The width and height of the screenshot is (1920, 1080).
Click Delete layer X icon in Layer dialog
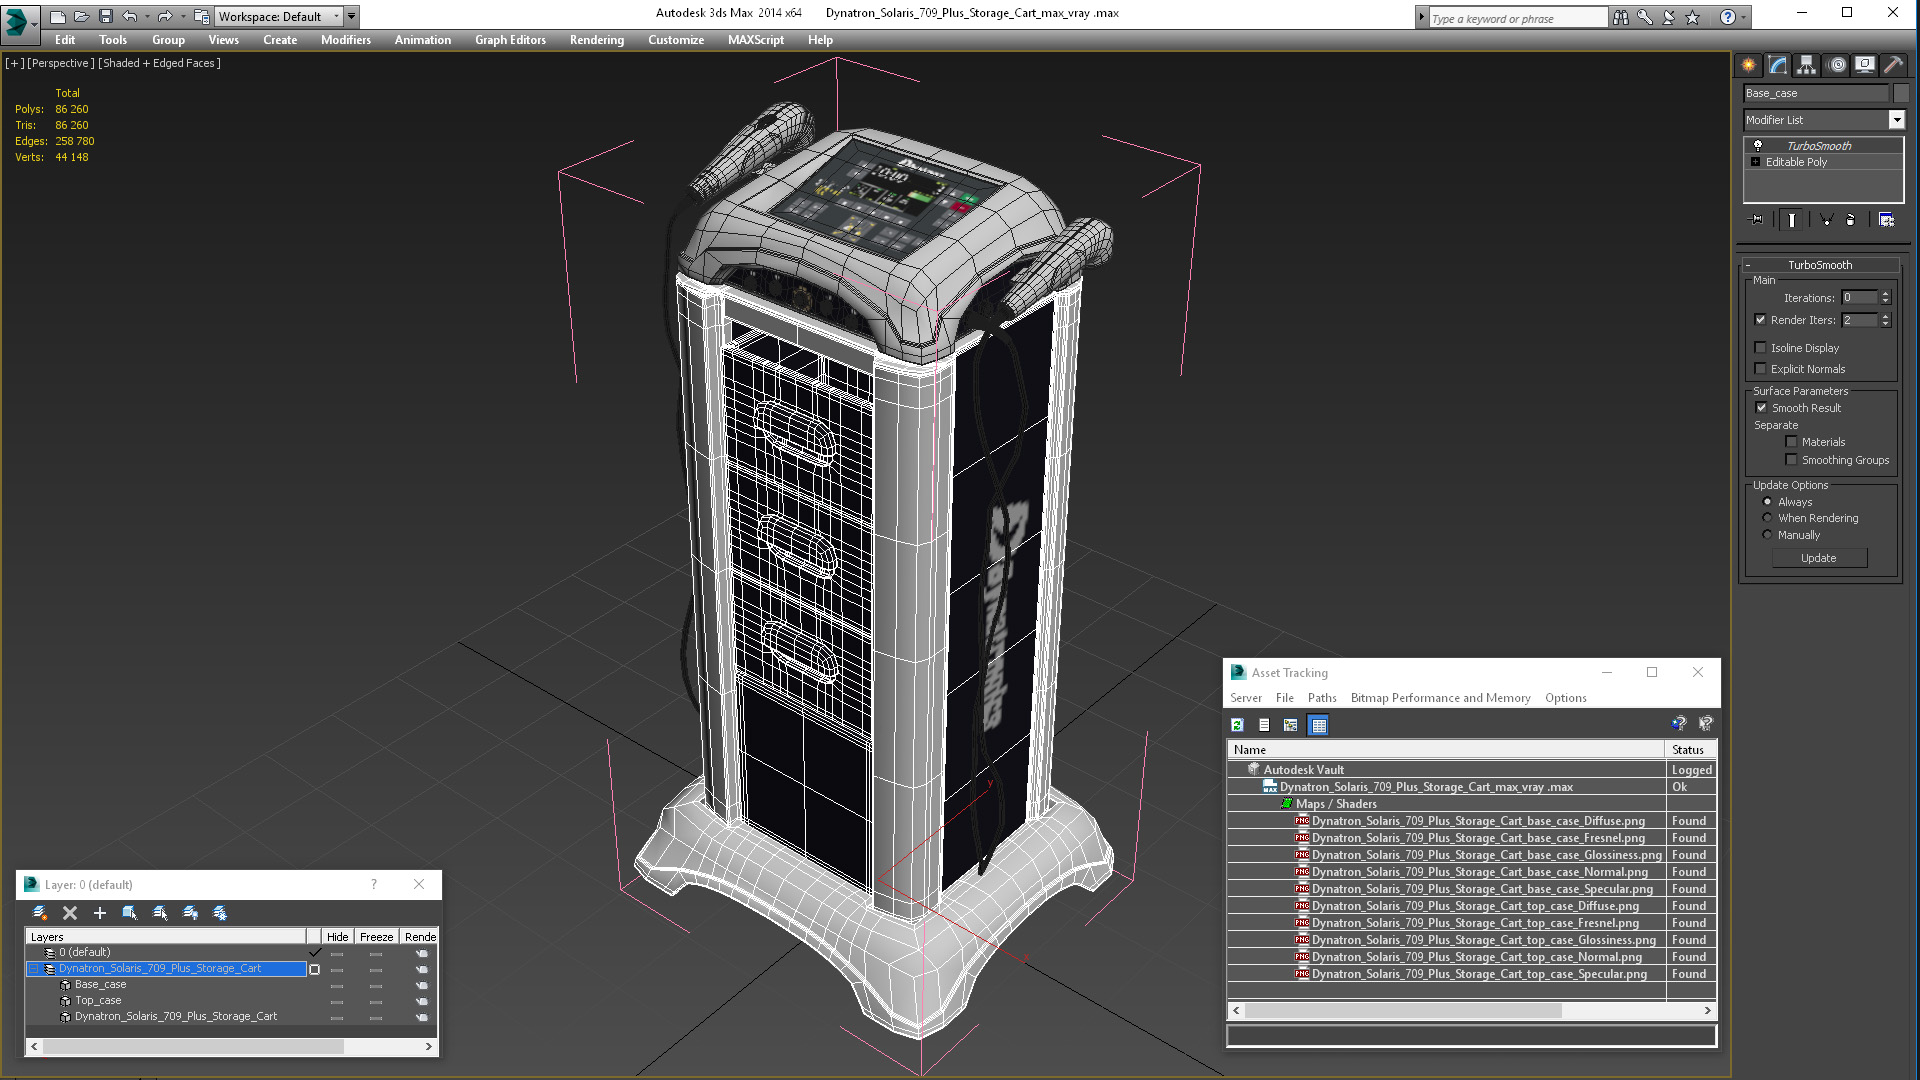point(70,913)
